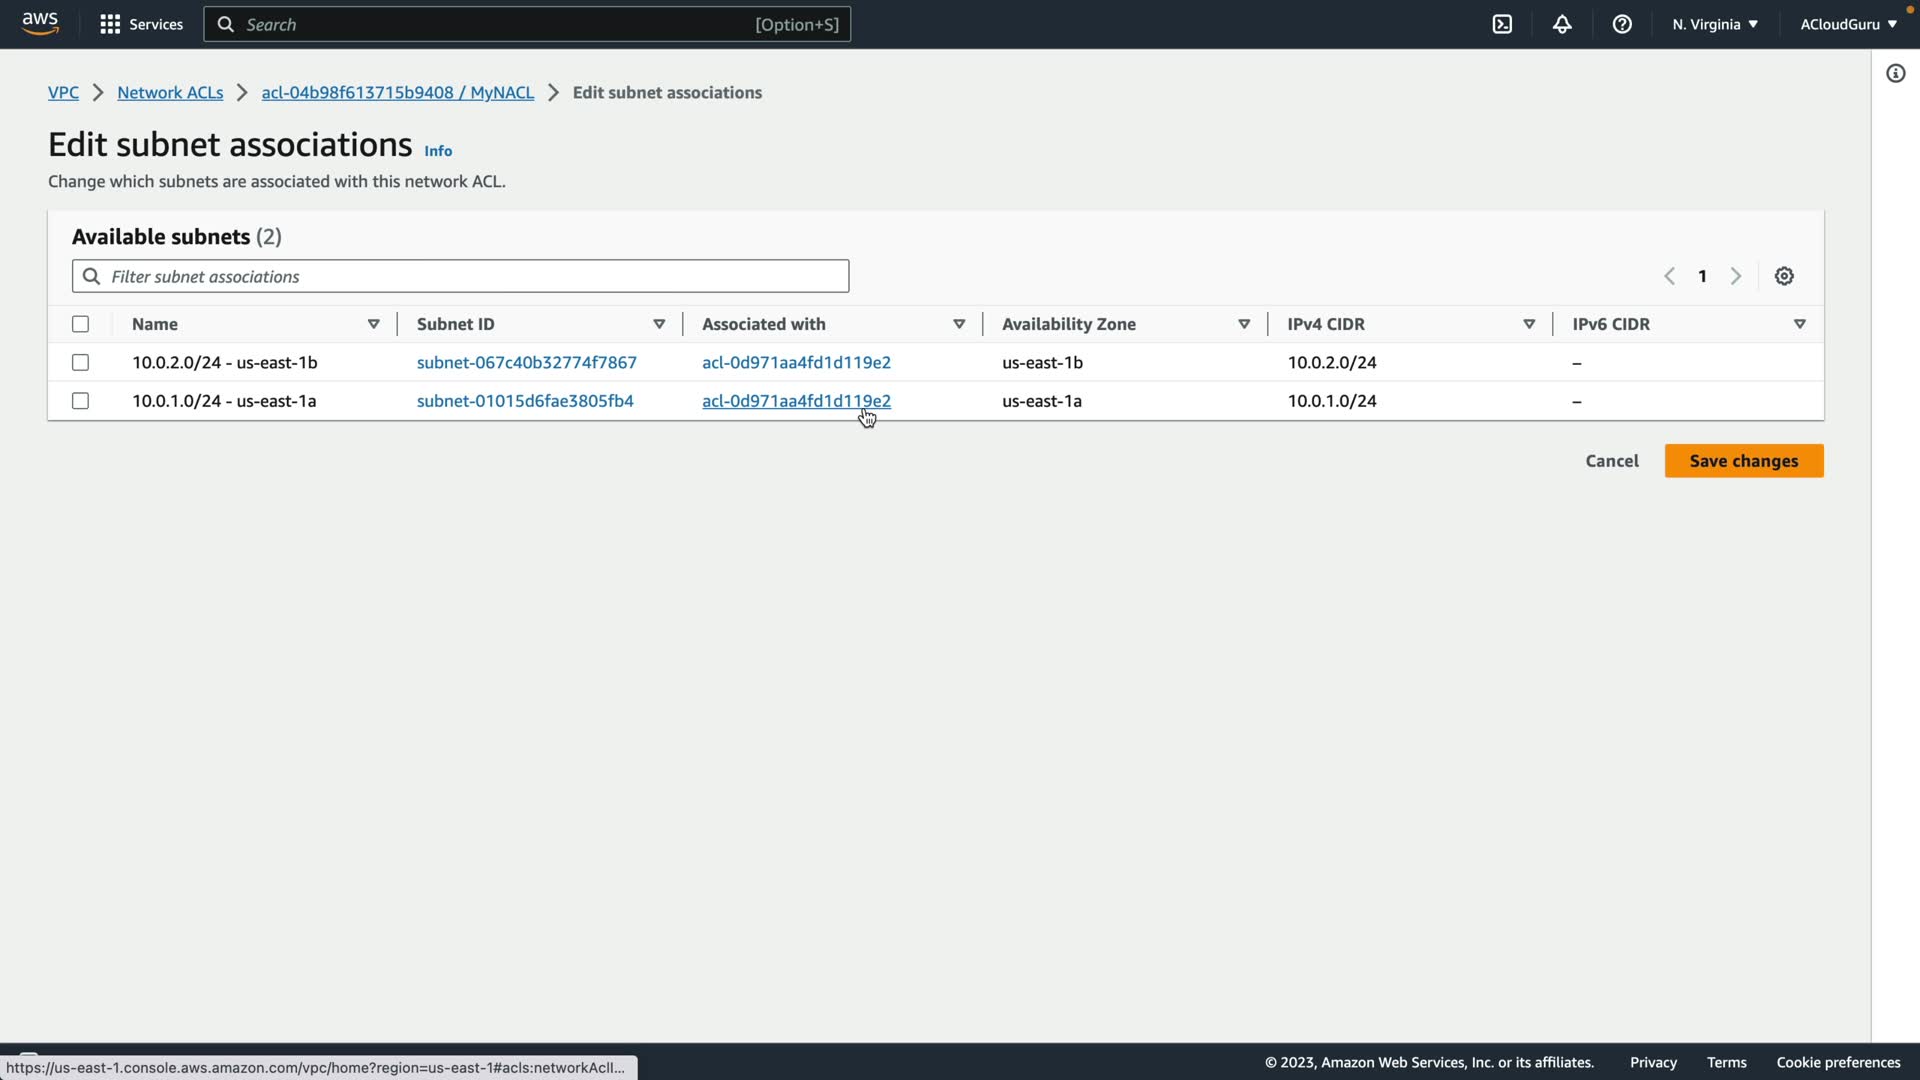Check the 10.0.2.0/24 us-east-1b subnet
Screen dimensions: 1920x1080
click(x=81, y=362)
